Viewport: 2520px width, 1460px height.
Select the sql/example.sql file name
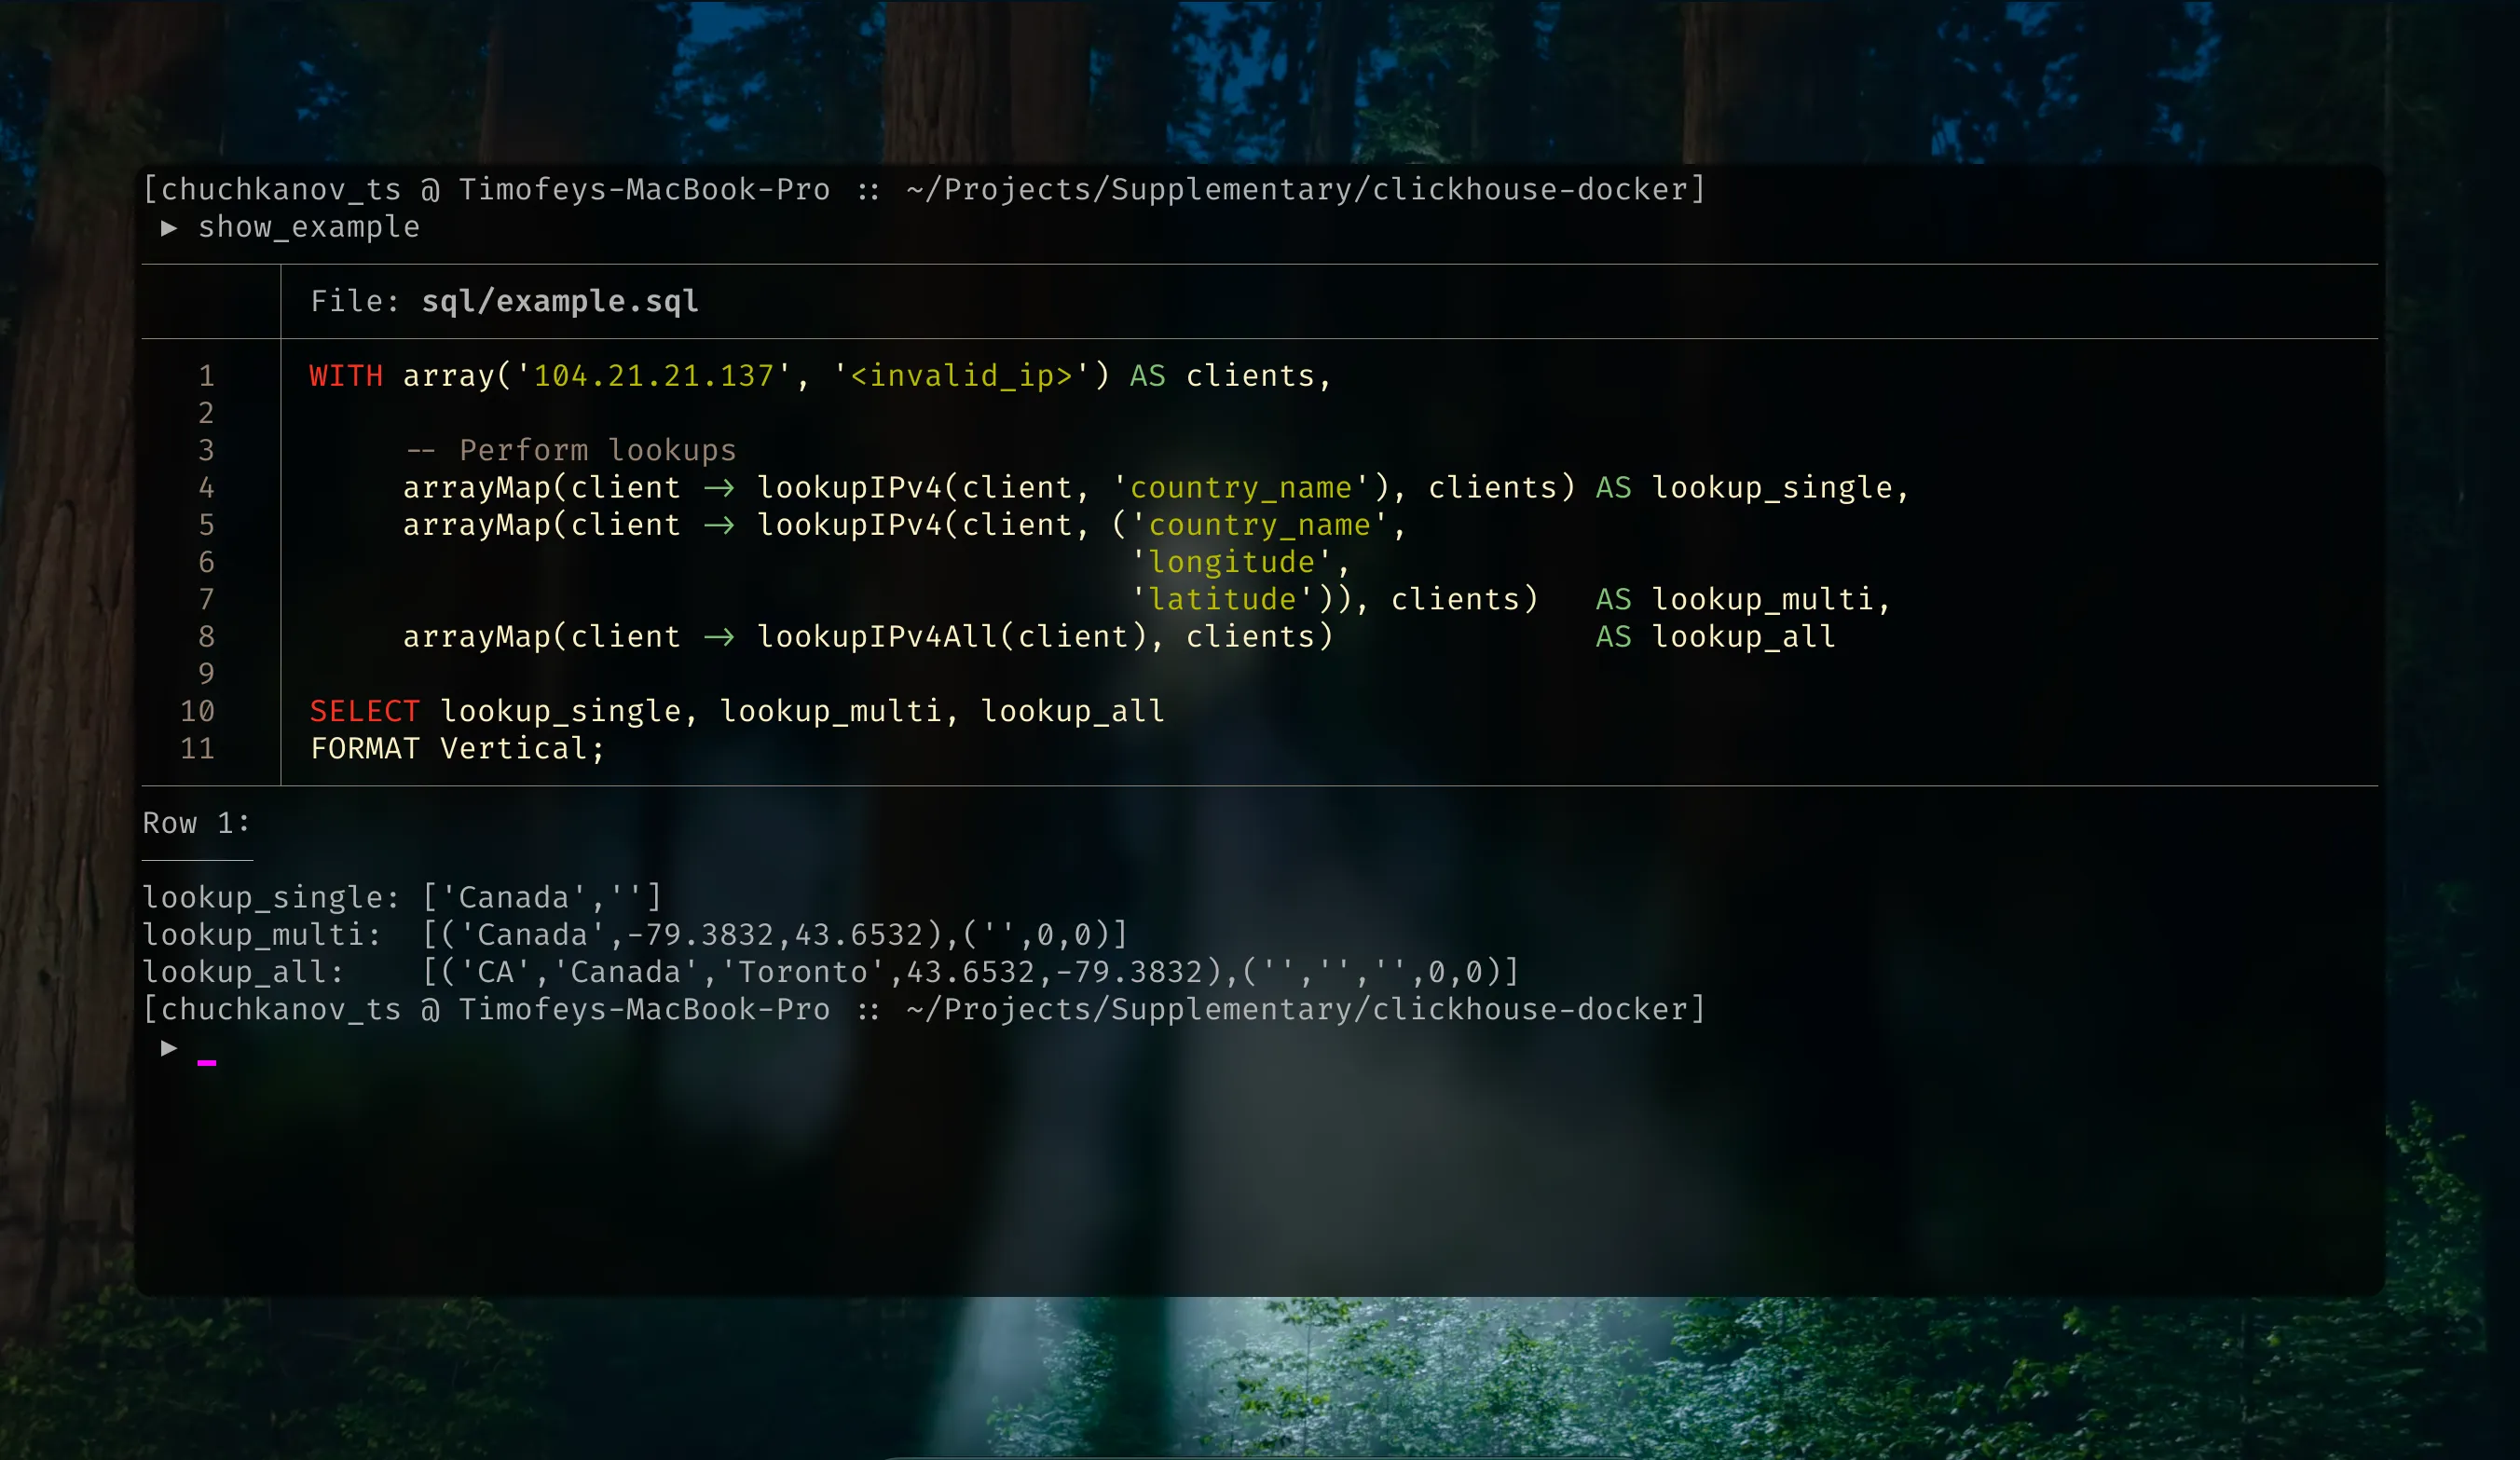(x=558, y=300)
